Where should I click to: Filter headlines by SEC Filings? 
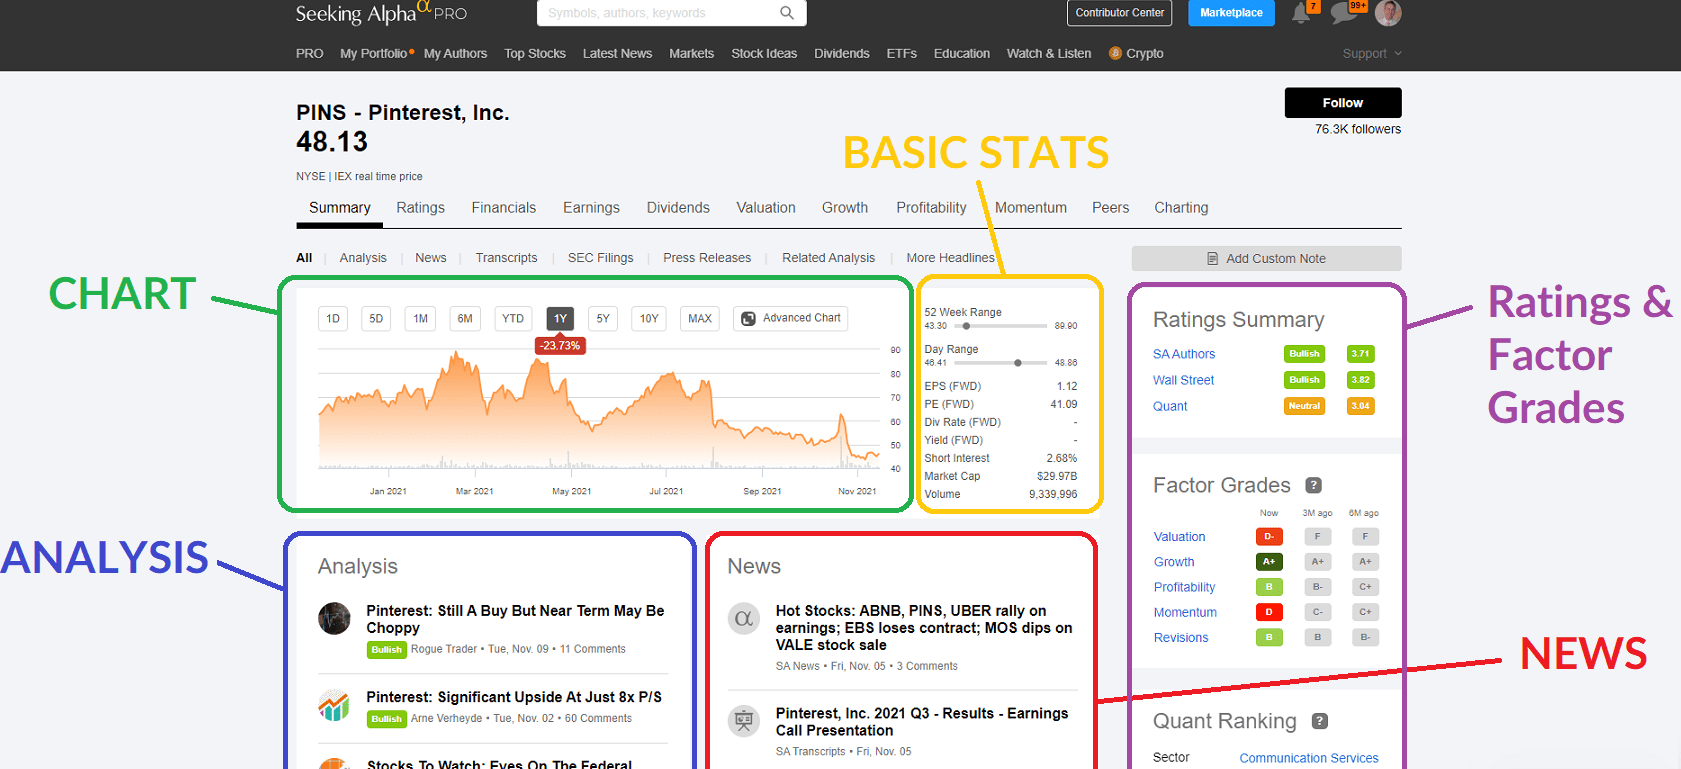tap(601, 258)
